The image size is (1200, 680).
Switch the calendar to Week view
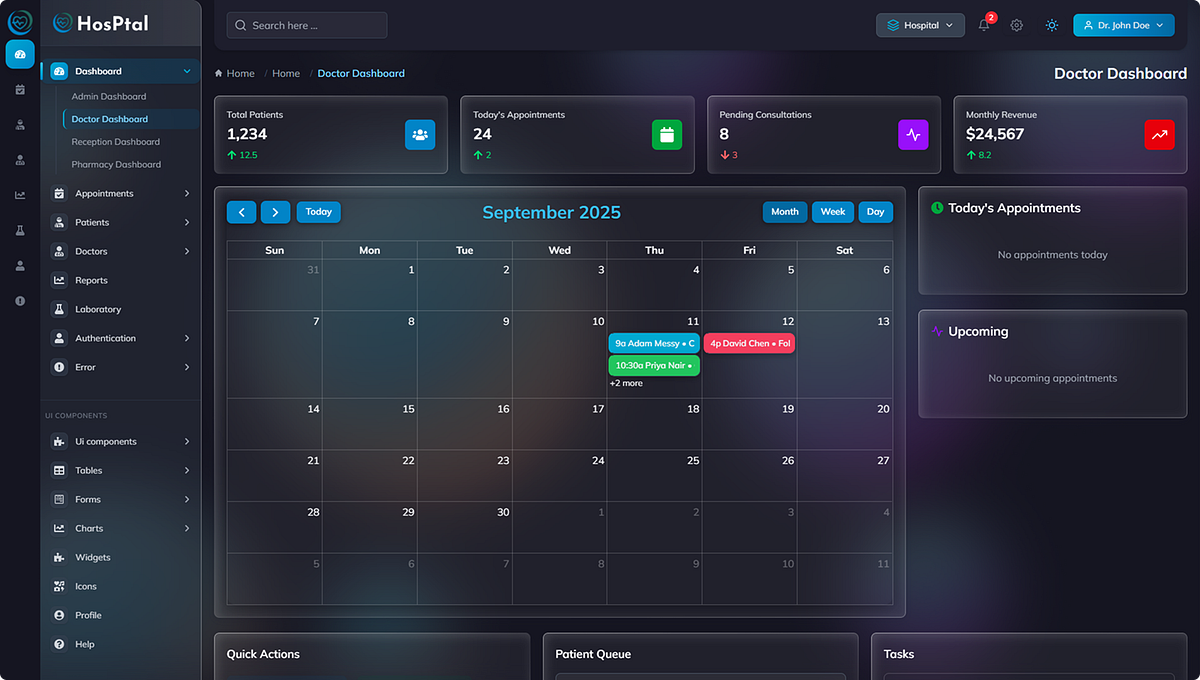pyautogui.click(x=832, y=212)
